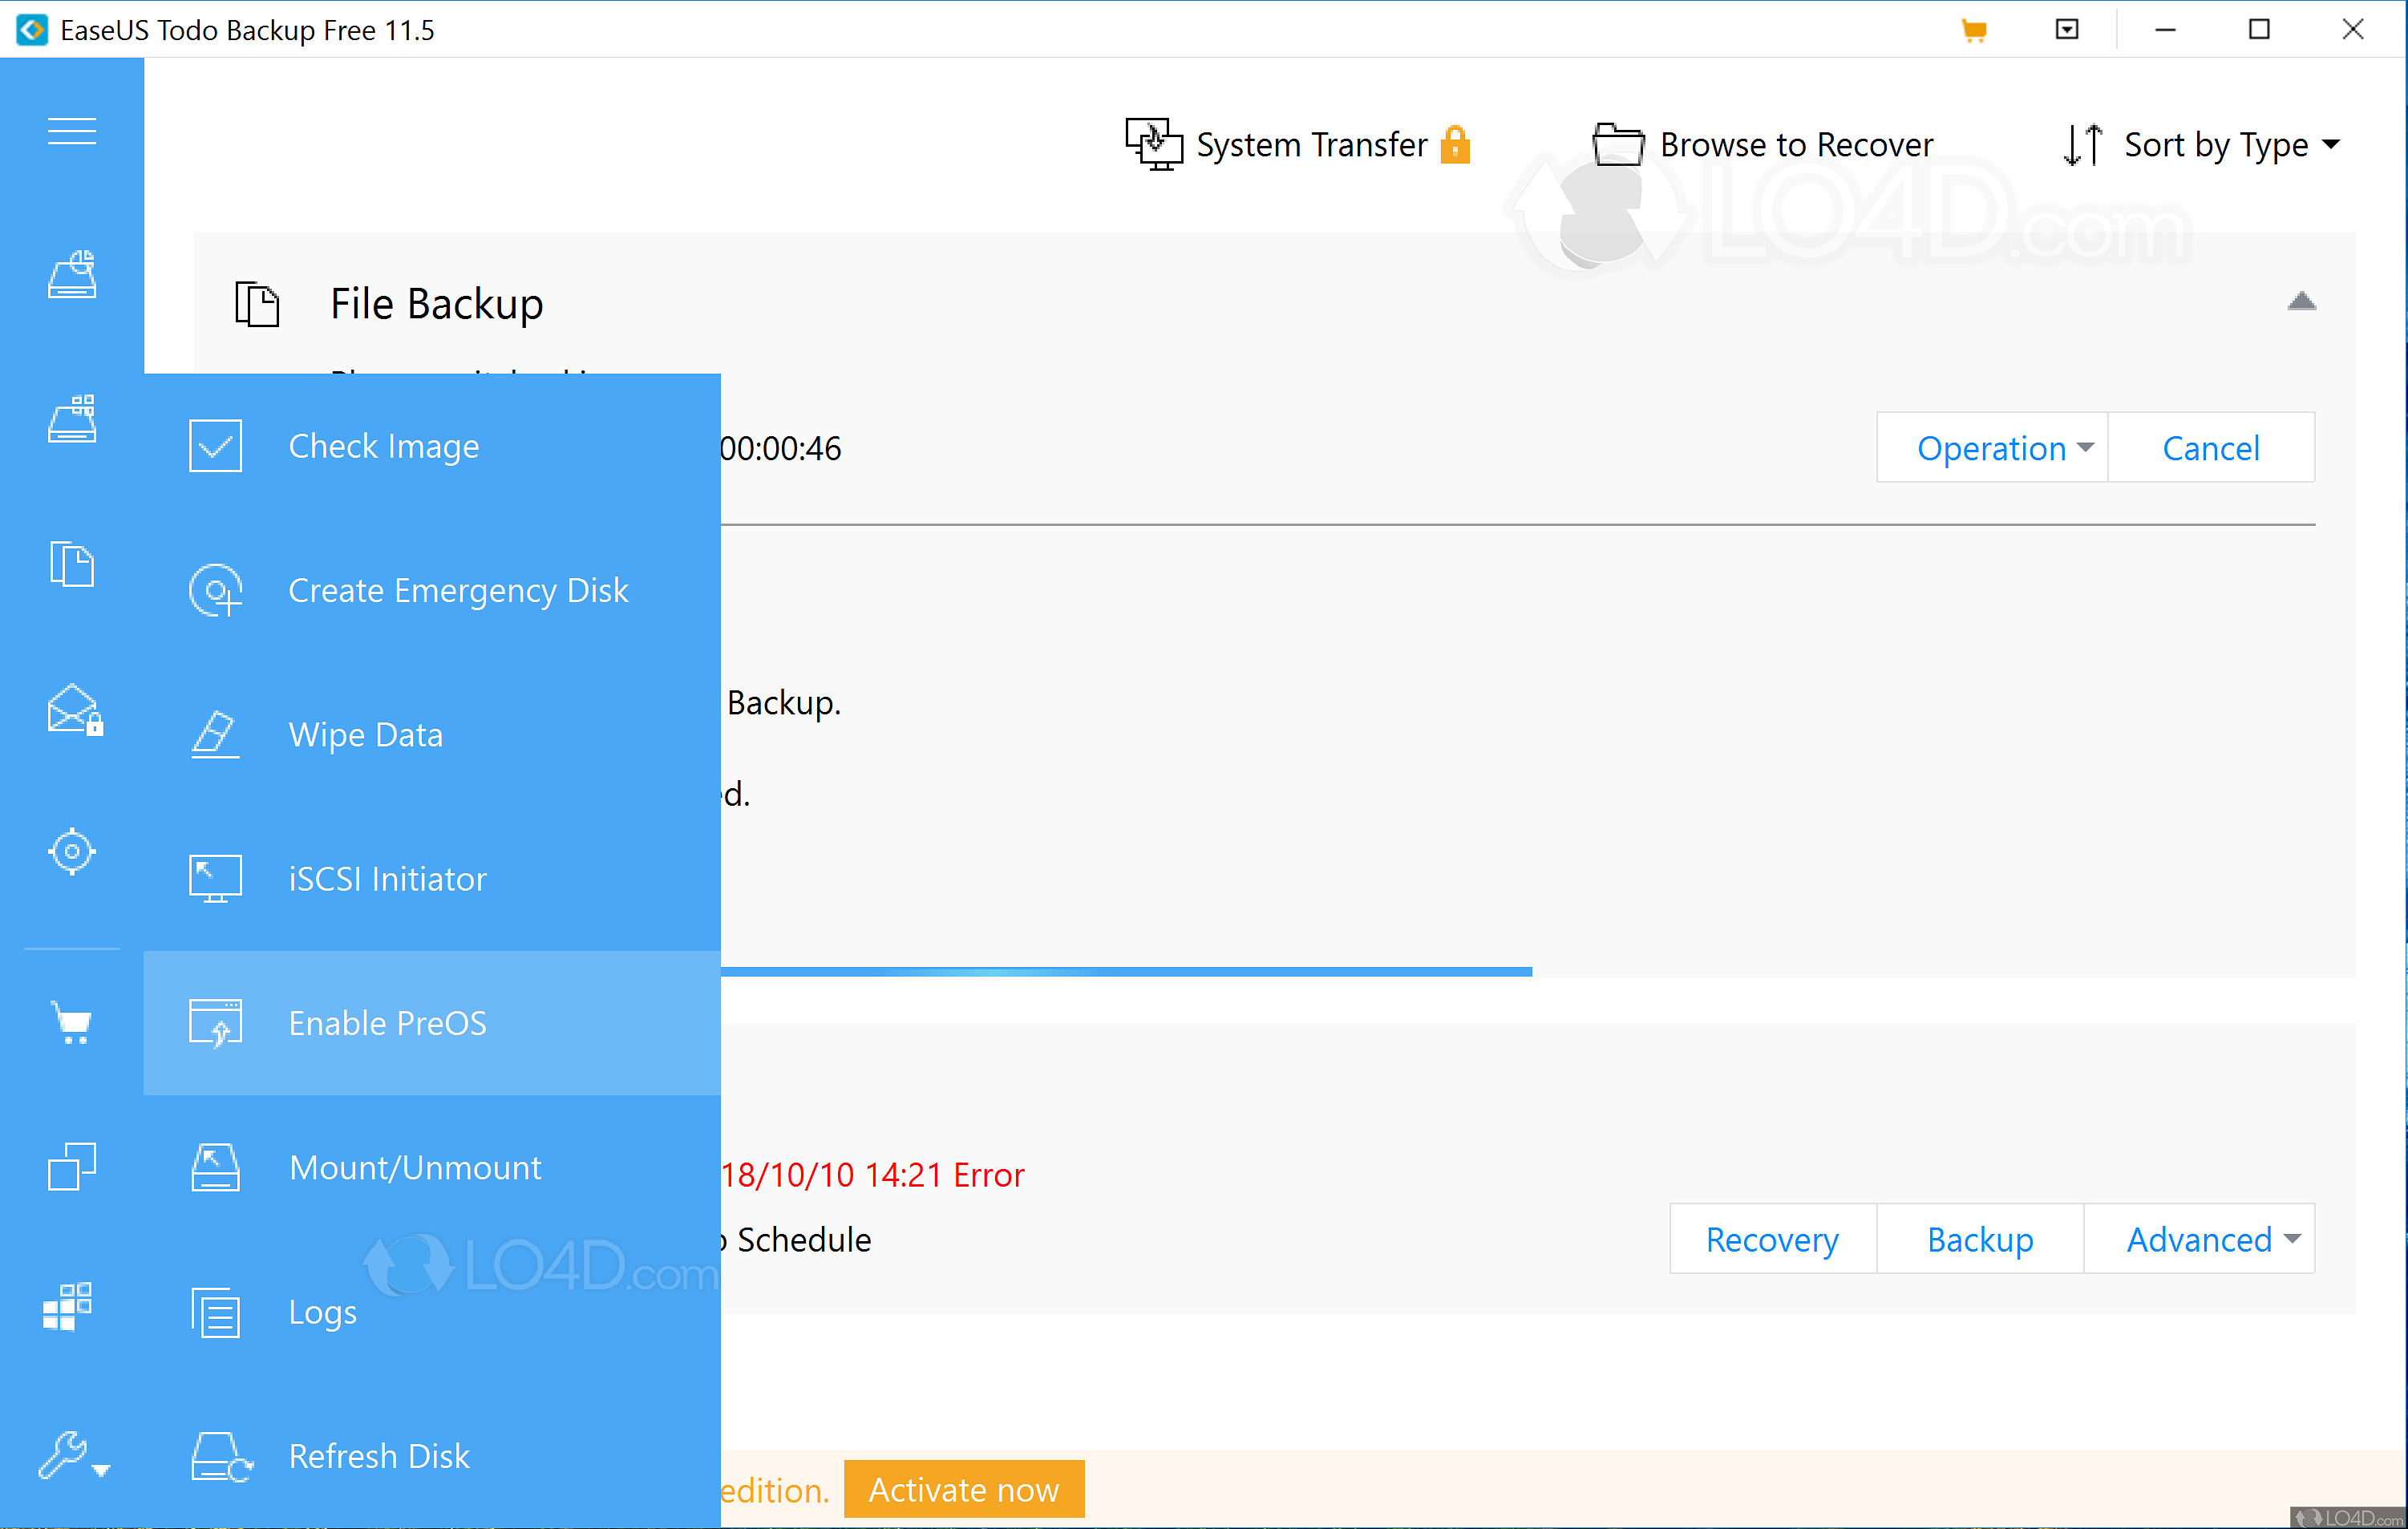Viewport: 2408px width, 1529px height.
Task: Click the EaseUS app logo in title bar
Action: pos(31,30)
